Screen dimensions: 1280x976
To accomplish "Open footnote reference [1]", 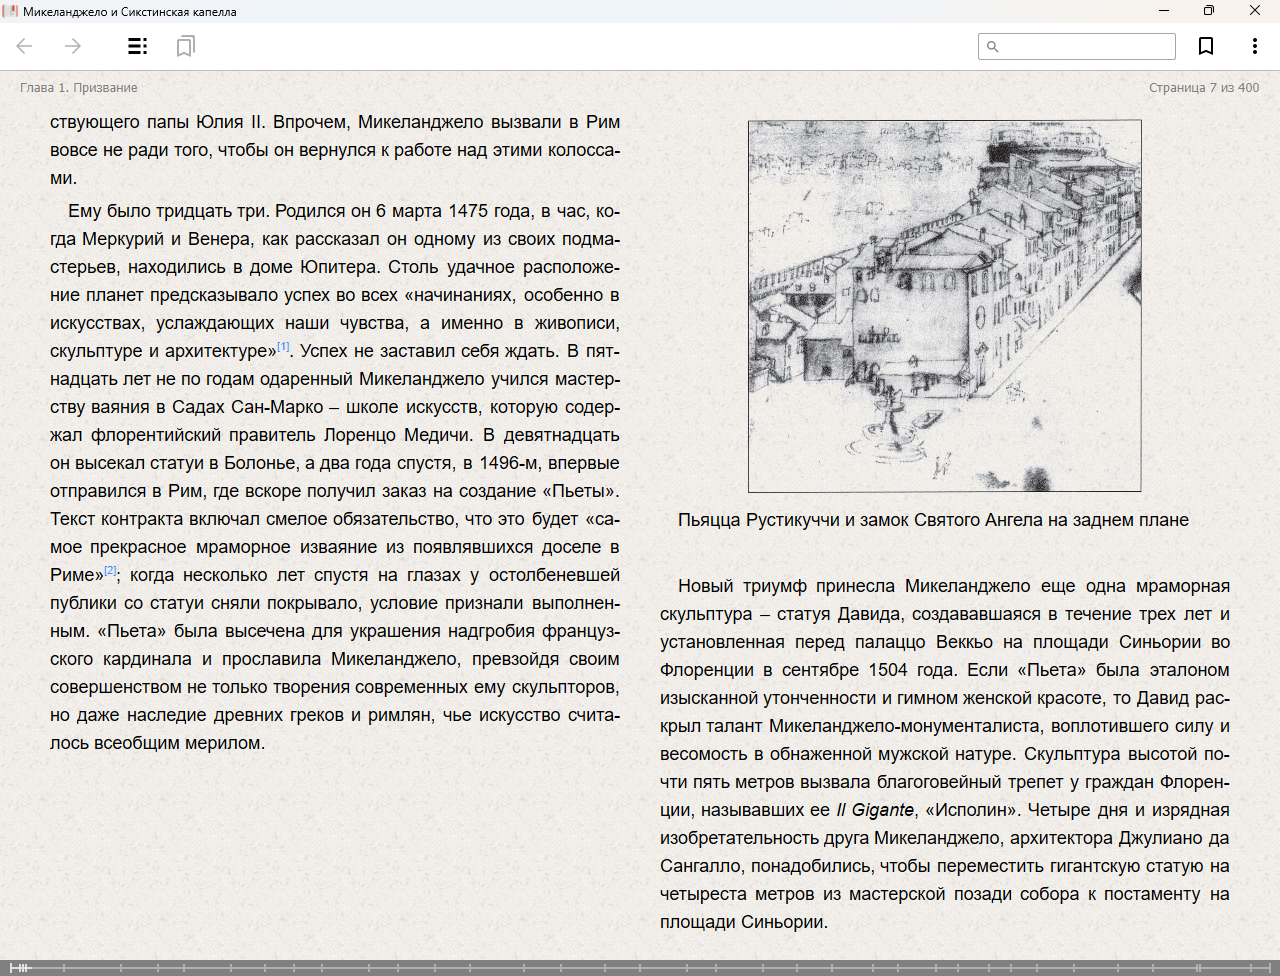I will point(283,347).
